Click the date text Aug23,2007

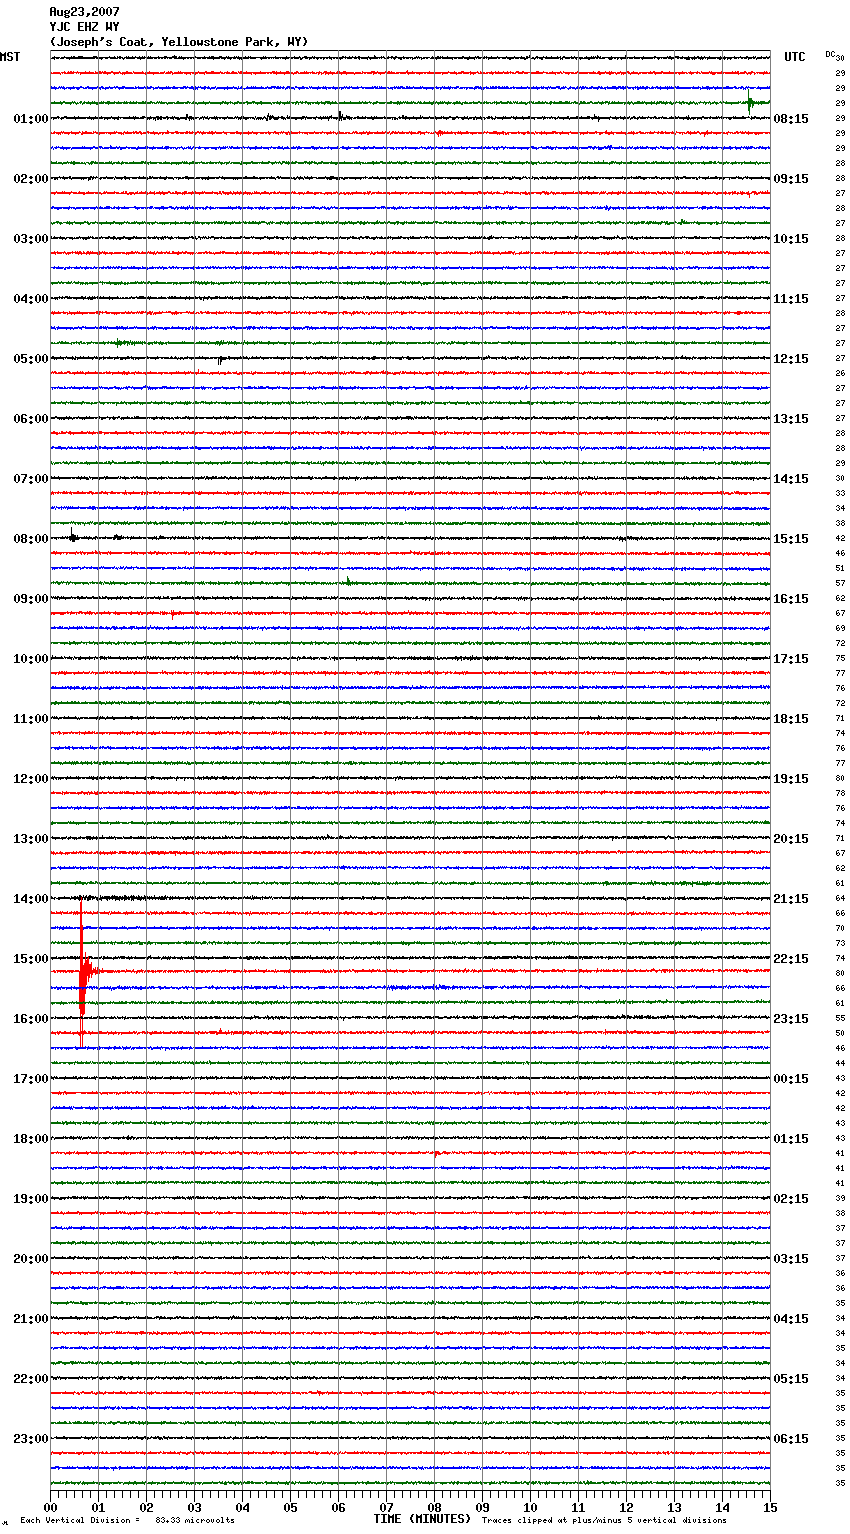pyautogui.click(x=84, y=12)
